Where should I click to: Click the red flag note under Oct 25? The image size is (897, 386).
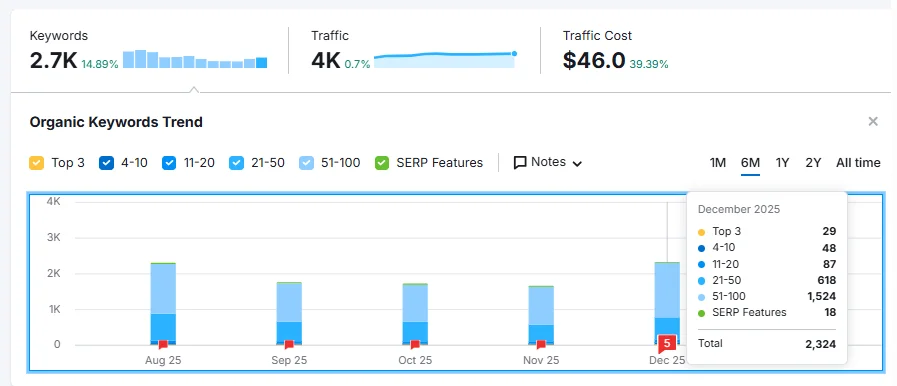pos(415,344)
